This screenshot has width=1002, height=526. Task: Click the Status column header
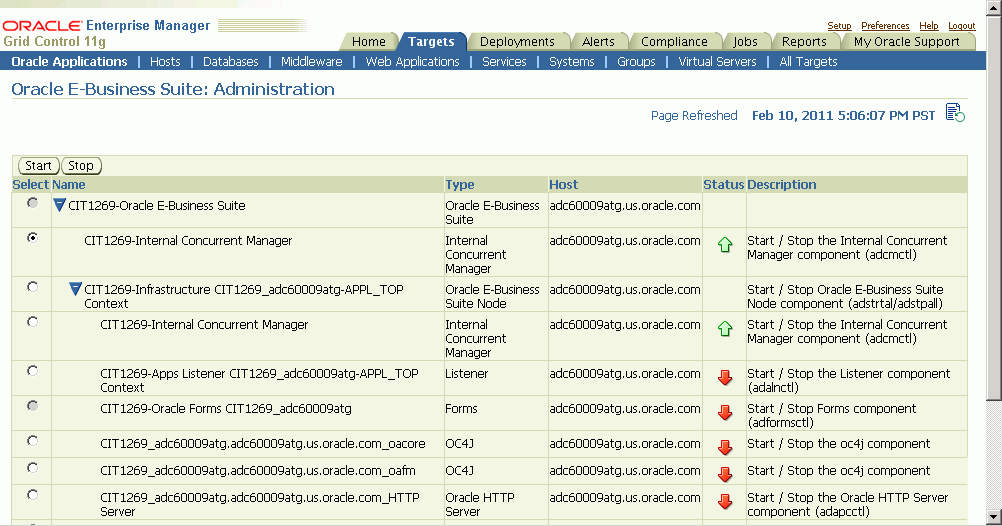[723, 184]
